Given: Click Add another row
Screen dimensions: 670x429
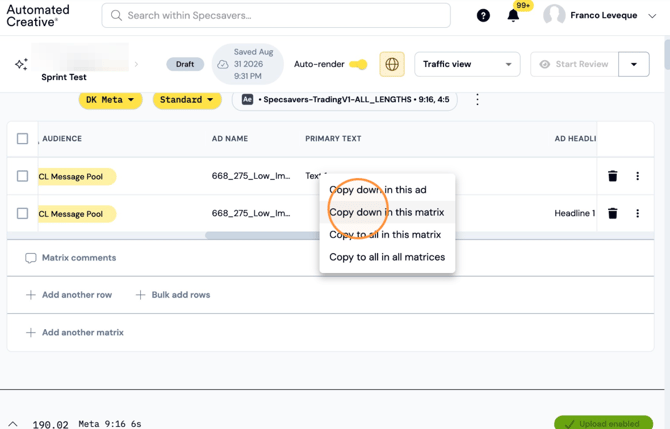Looking at the screenshot, I should click(x=69, y=295).
